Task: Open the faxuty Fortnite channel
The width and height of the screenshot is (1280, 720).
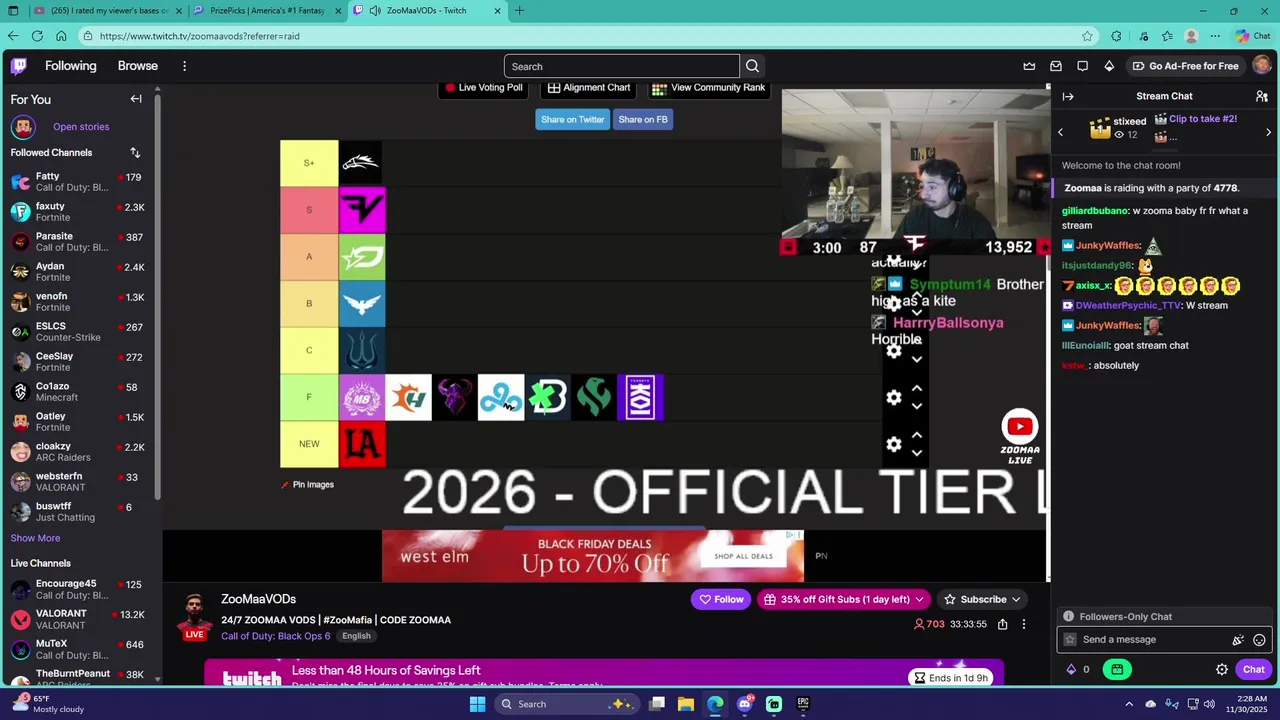Action: click(x=80, y=212)
